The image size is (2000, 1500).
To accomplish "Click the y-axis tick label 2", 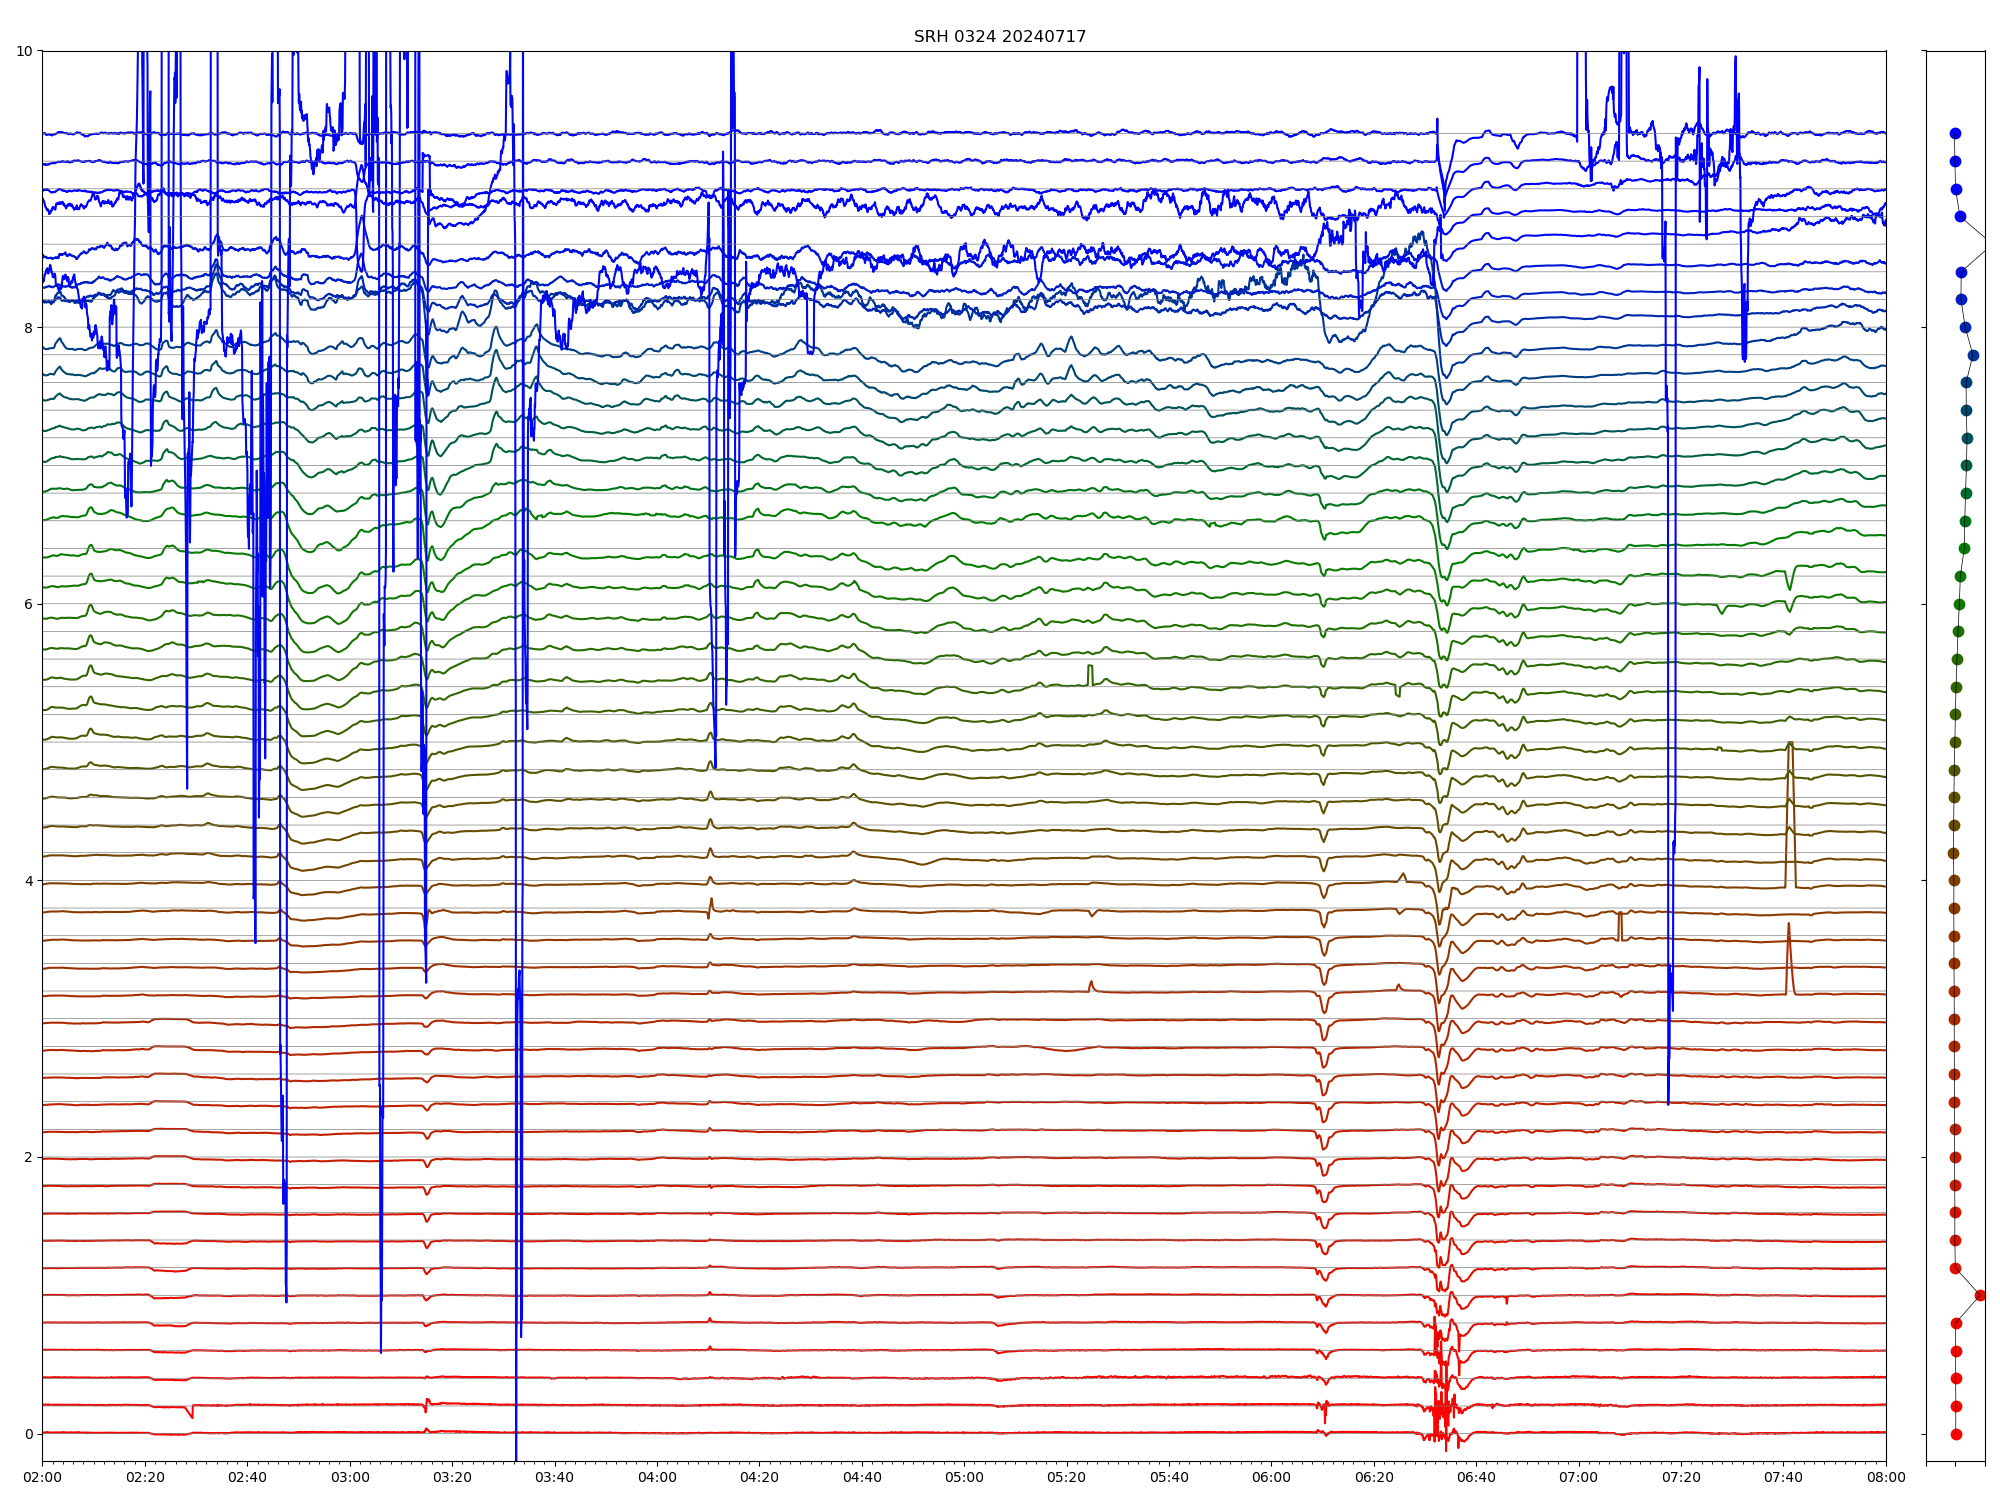I will [29, 1157].
